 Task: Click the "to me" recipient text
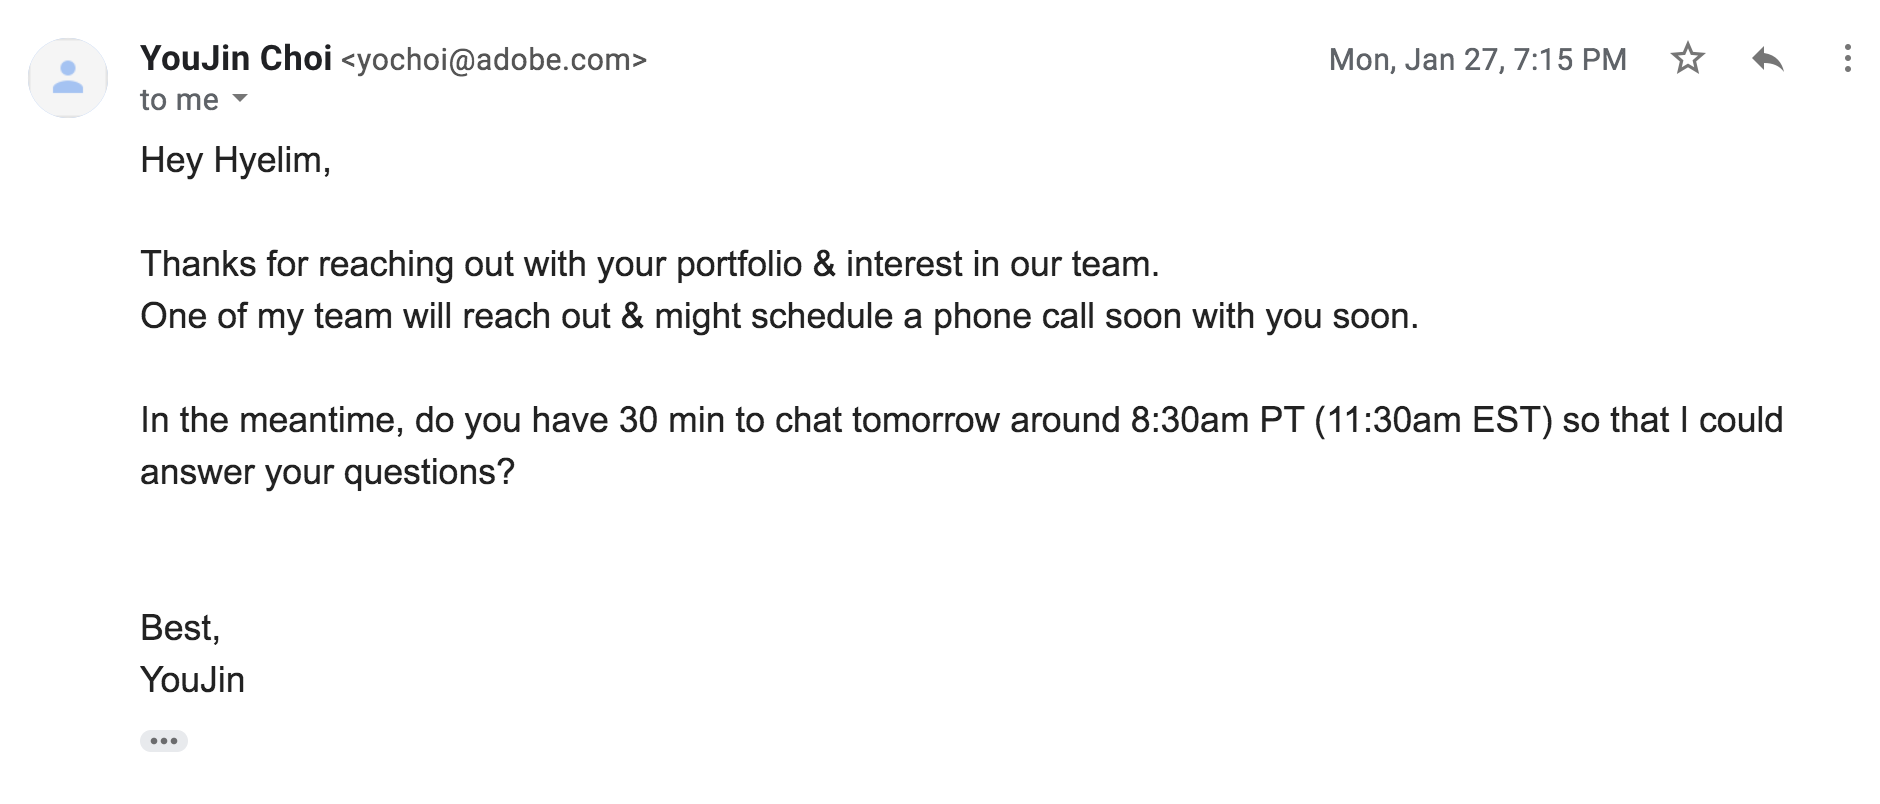click(179, 100)
